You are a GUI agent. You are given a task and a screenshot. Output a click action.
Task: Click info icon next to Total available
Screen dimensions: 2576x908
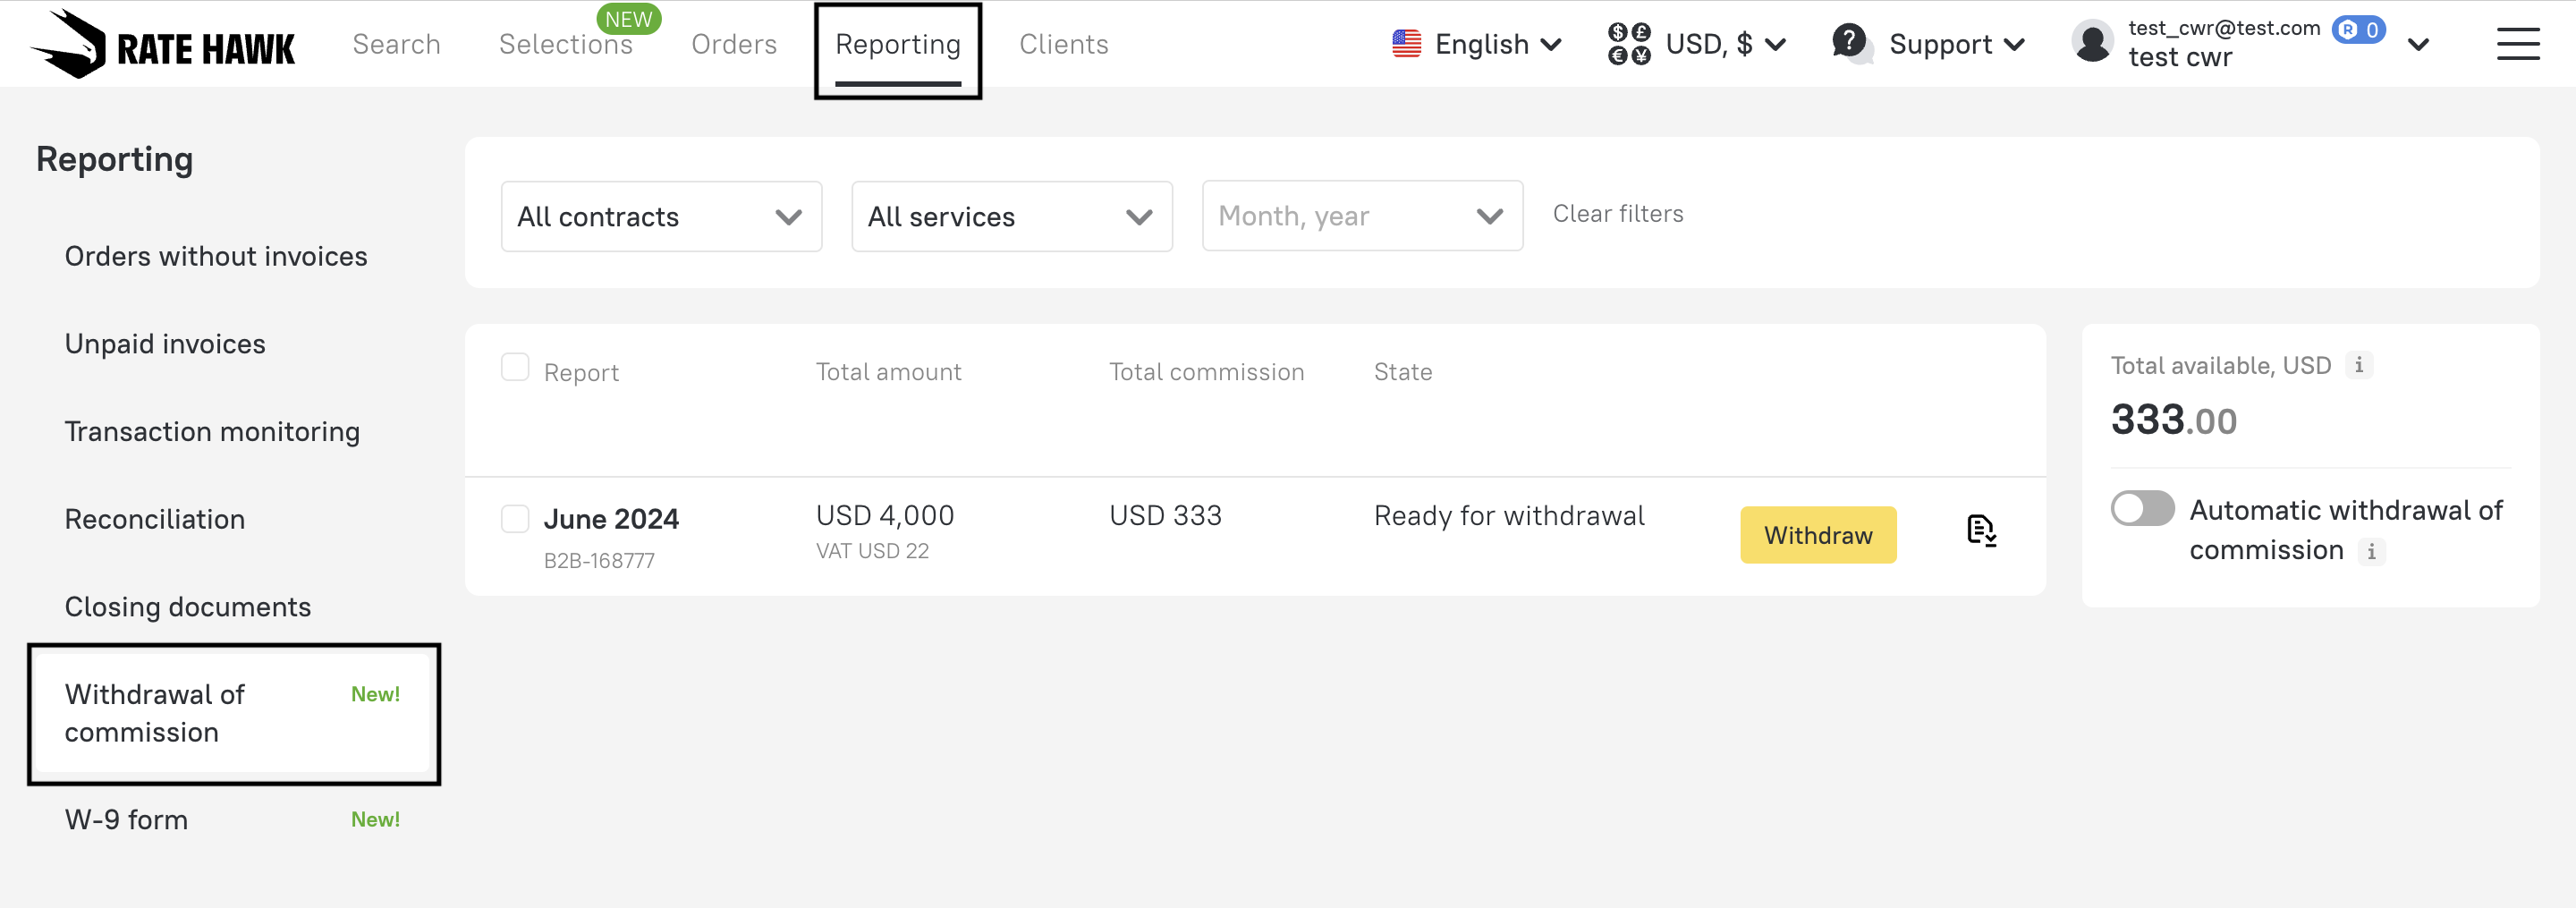(x=2358, y=365)
